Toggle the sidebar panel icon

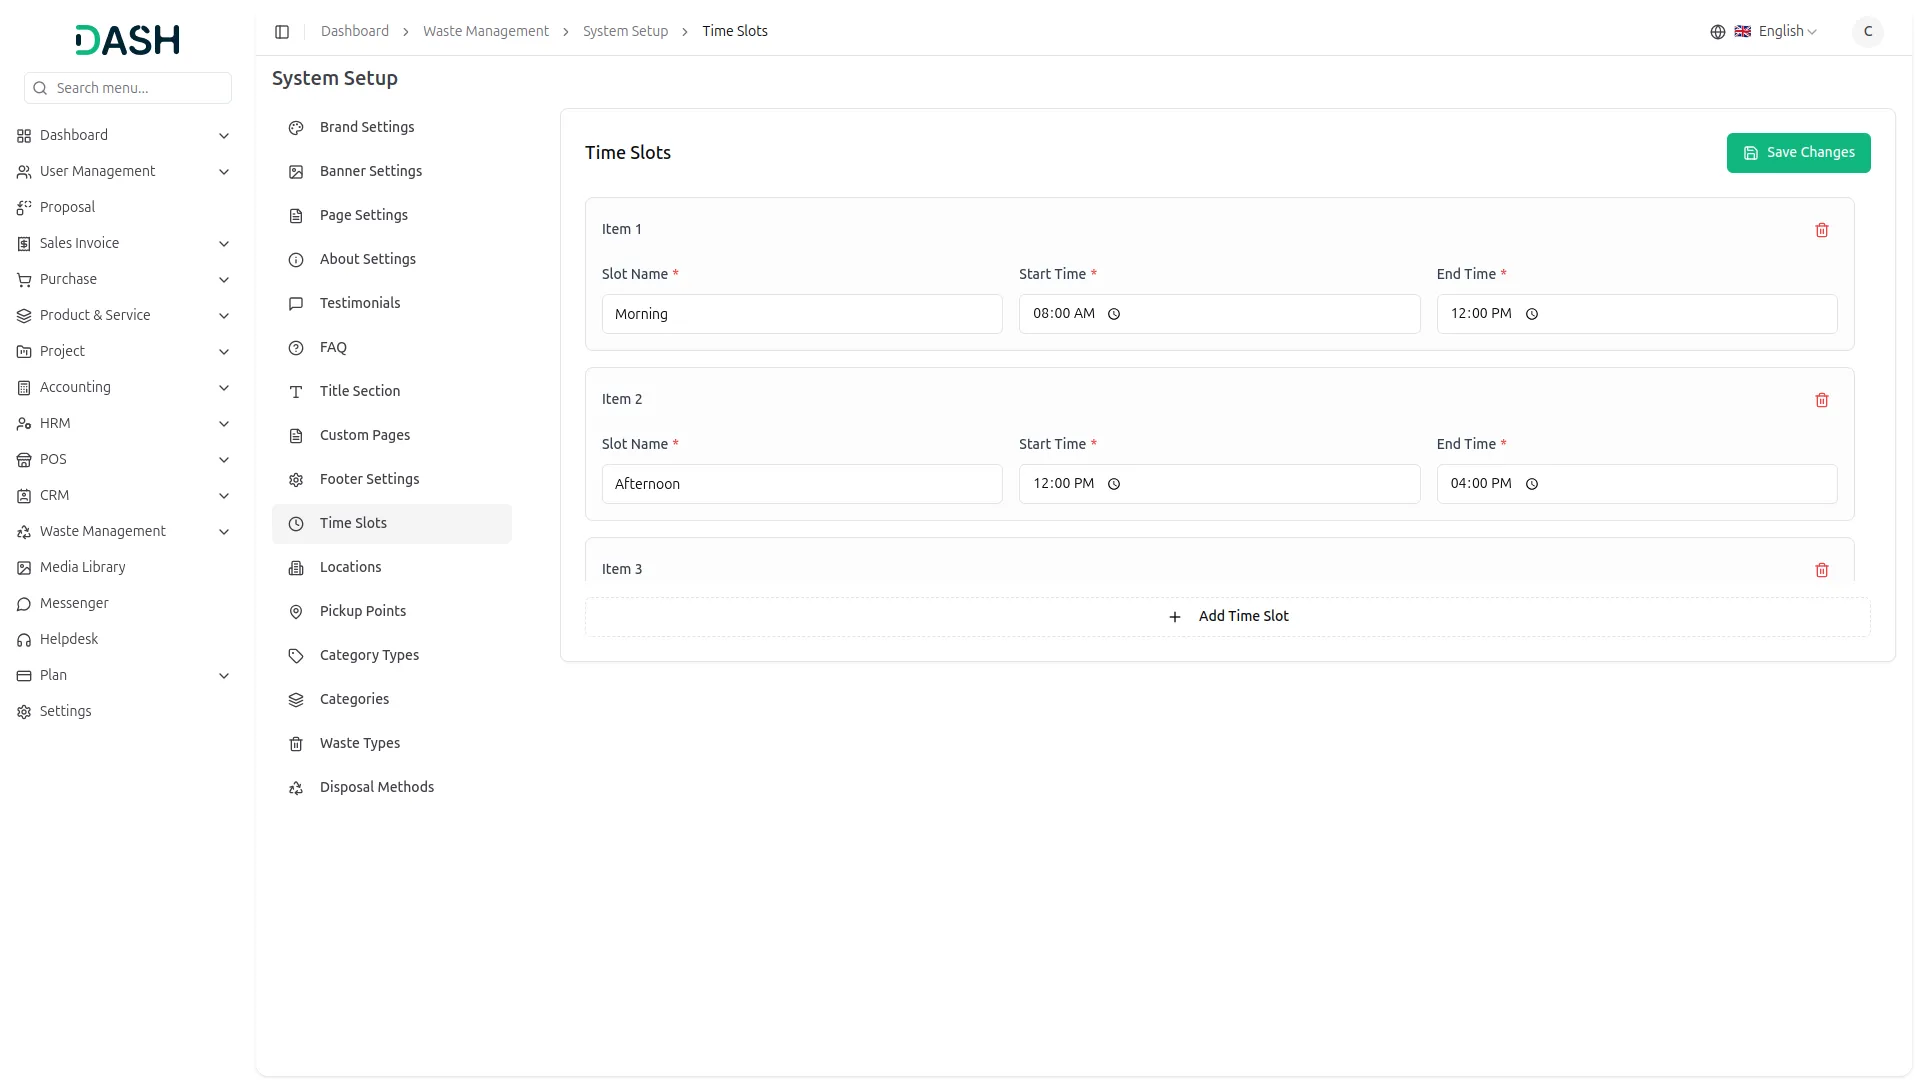(282, 32)
